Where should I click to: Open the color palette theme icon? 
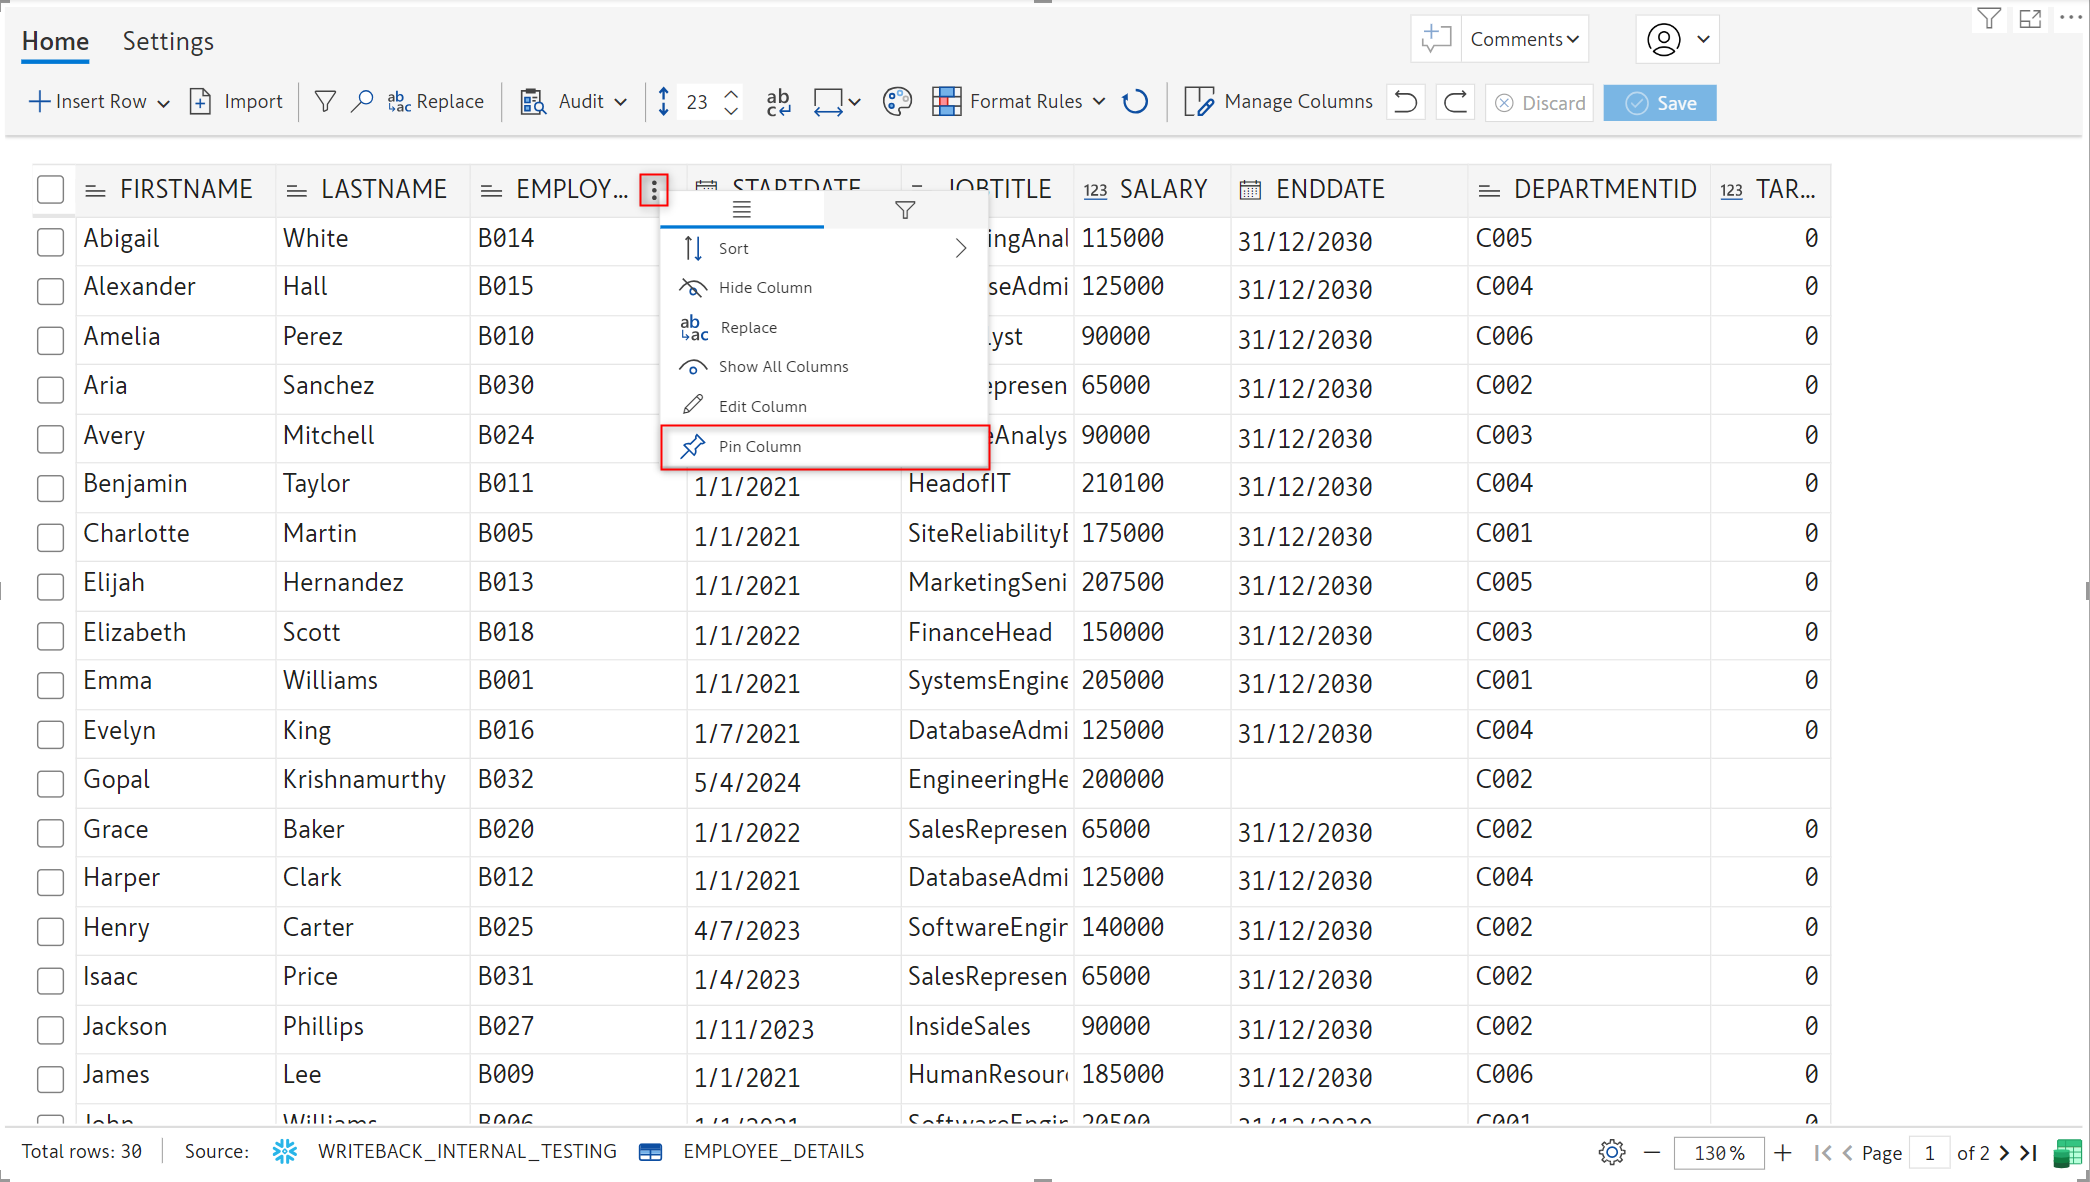tap(897, 102)
